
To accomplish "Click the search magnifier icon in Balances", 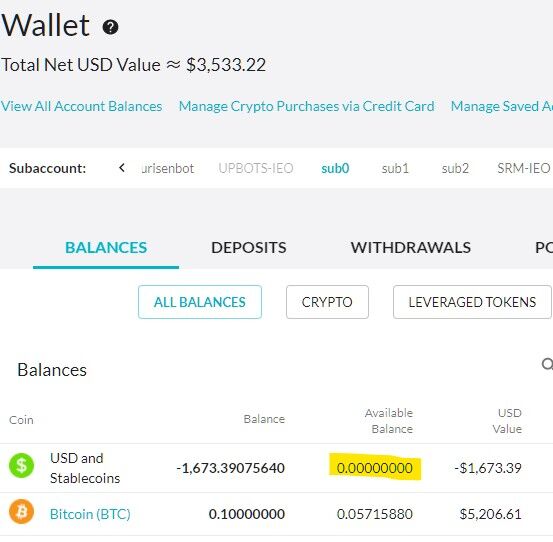I will pos(547,364).
